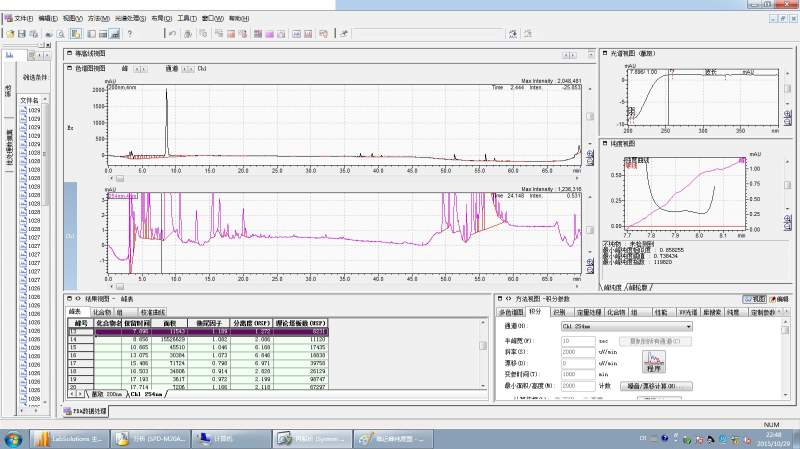Switch method view to 视图 mode
This screenshot has width=800, height=449.
point(753,298)
